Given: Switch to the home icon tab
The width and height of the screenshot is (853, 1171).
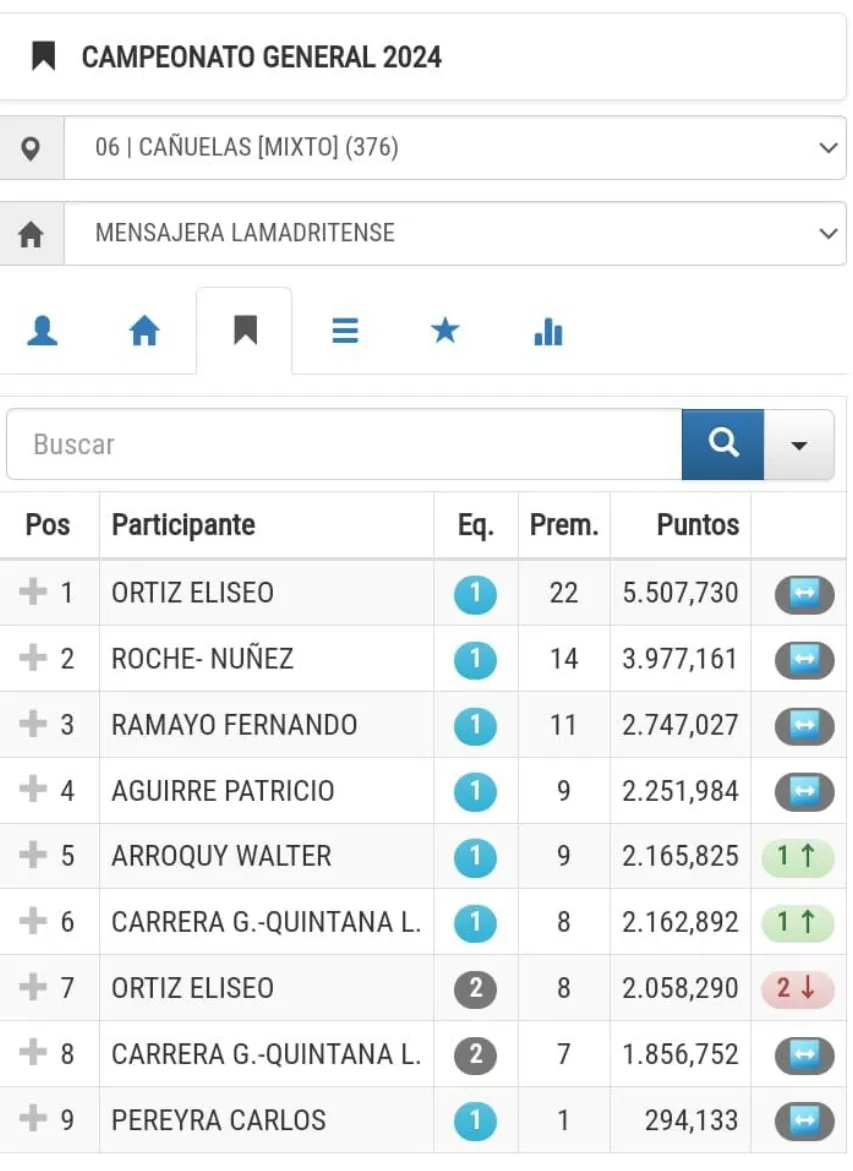Looking at the screenshot, I should (145, 331).
